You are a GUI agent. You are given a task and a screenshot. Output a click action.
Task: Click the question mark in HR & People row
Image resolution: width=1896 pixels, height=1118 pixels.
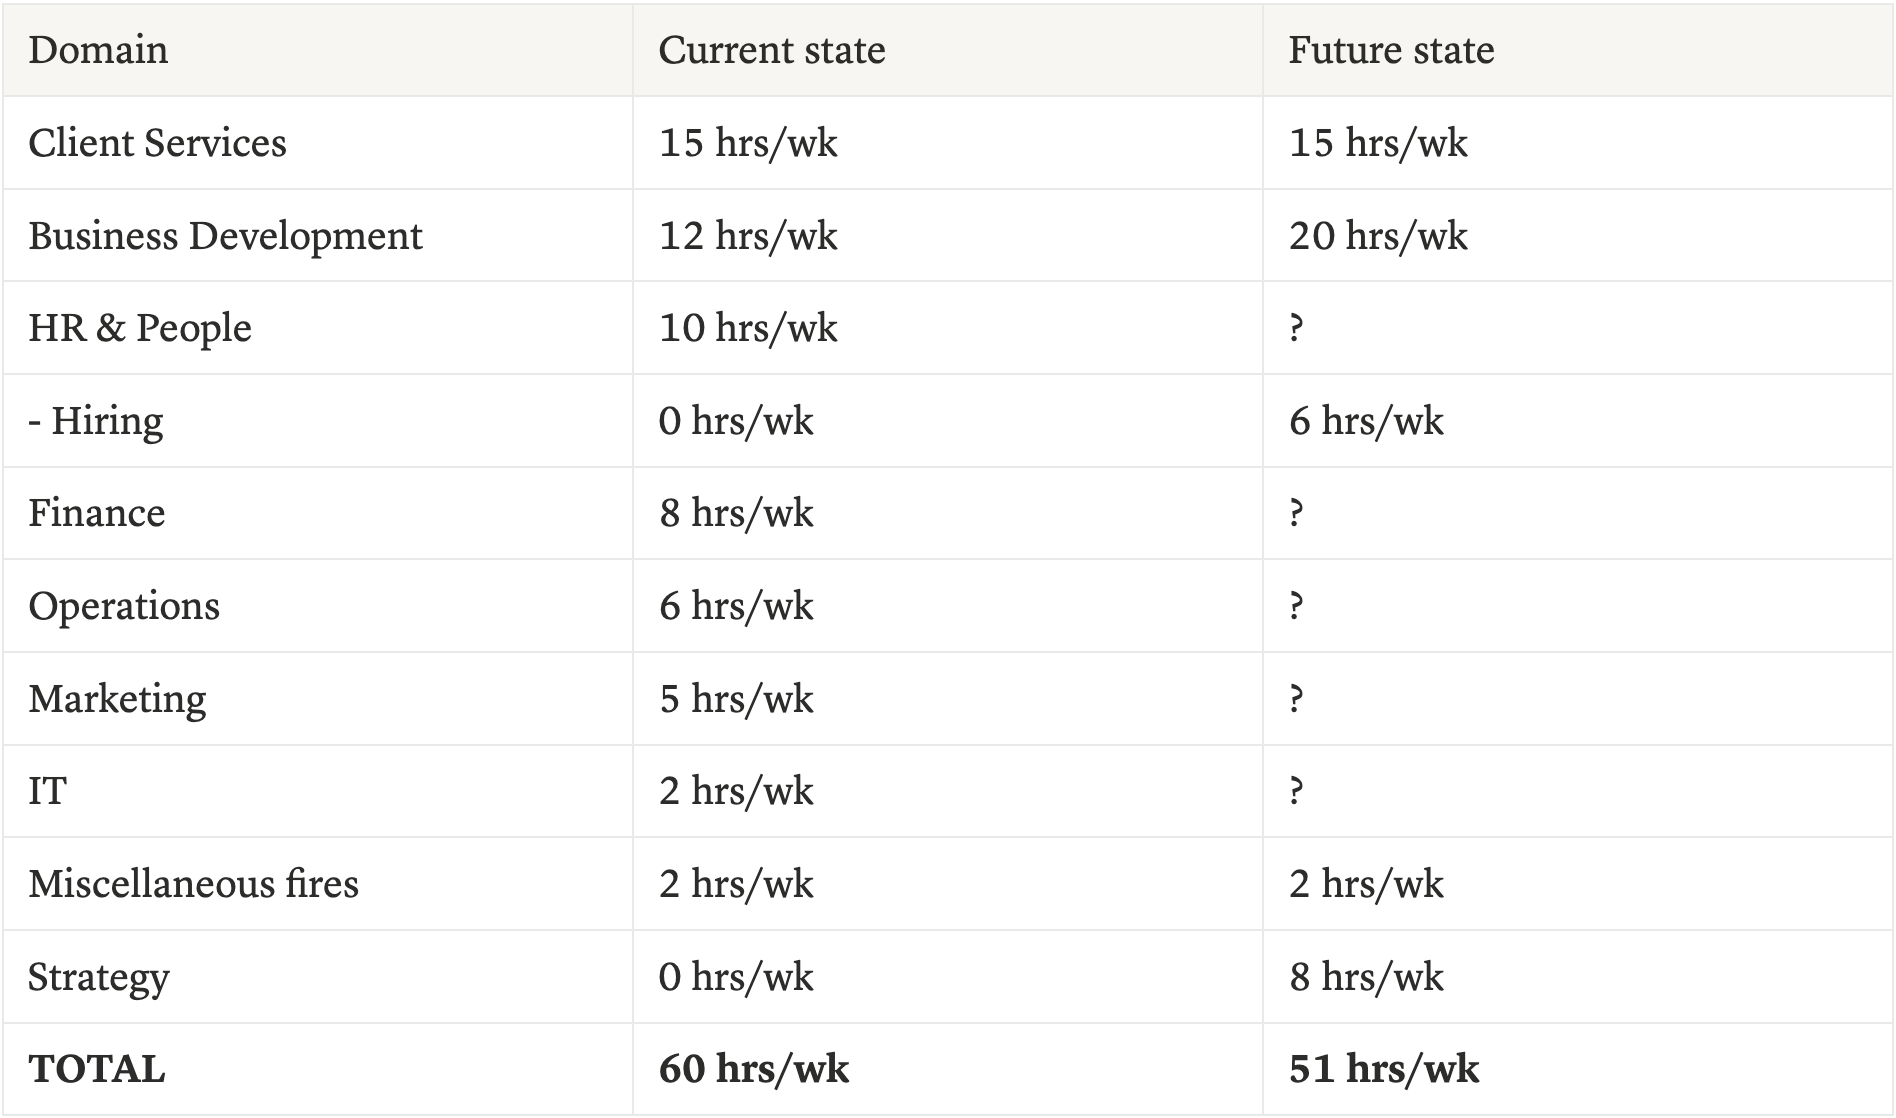point(1296,328)
